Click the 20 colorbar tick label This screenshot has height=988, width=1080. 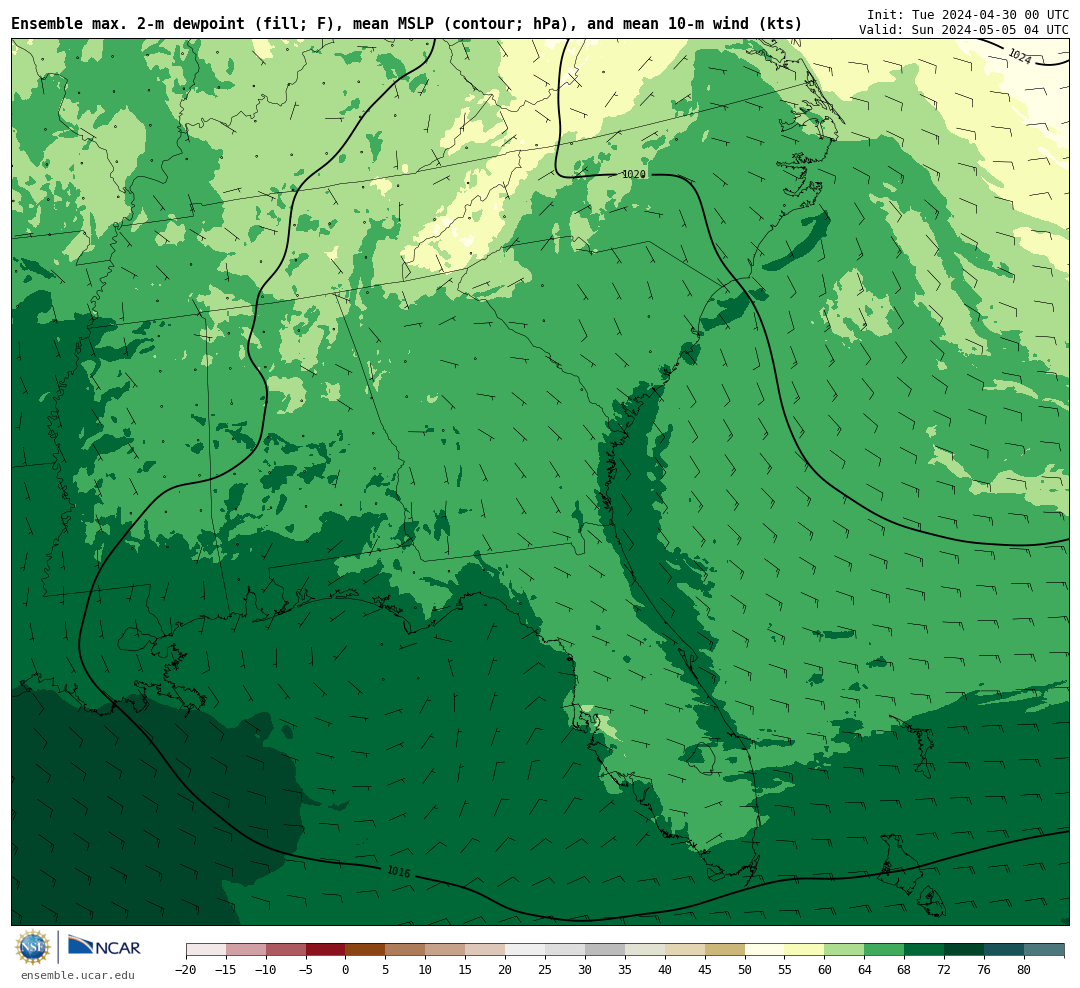[x=506, y=970]
